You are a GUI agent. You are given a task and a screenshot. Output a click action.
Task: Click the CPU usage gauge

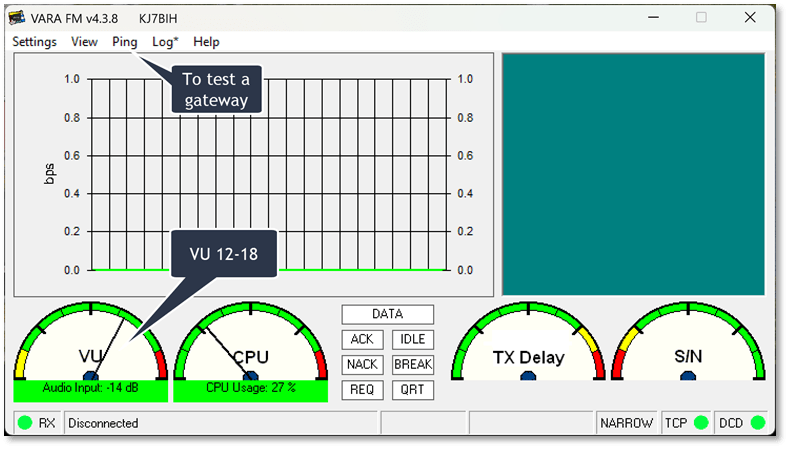(x=250, y=350)
